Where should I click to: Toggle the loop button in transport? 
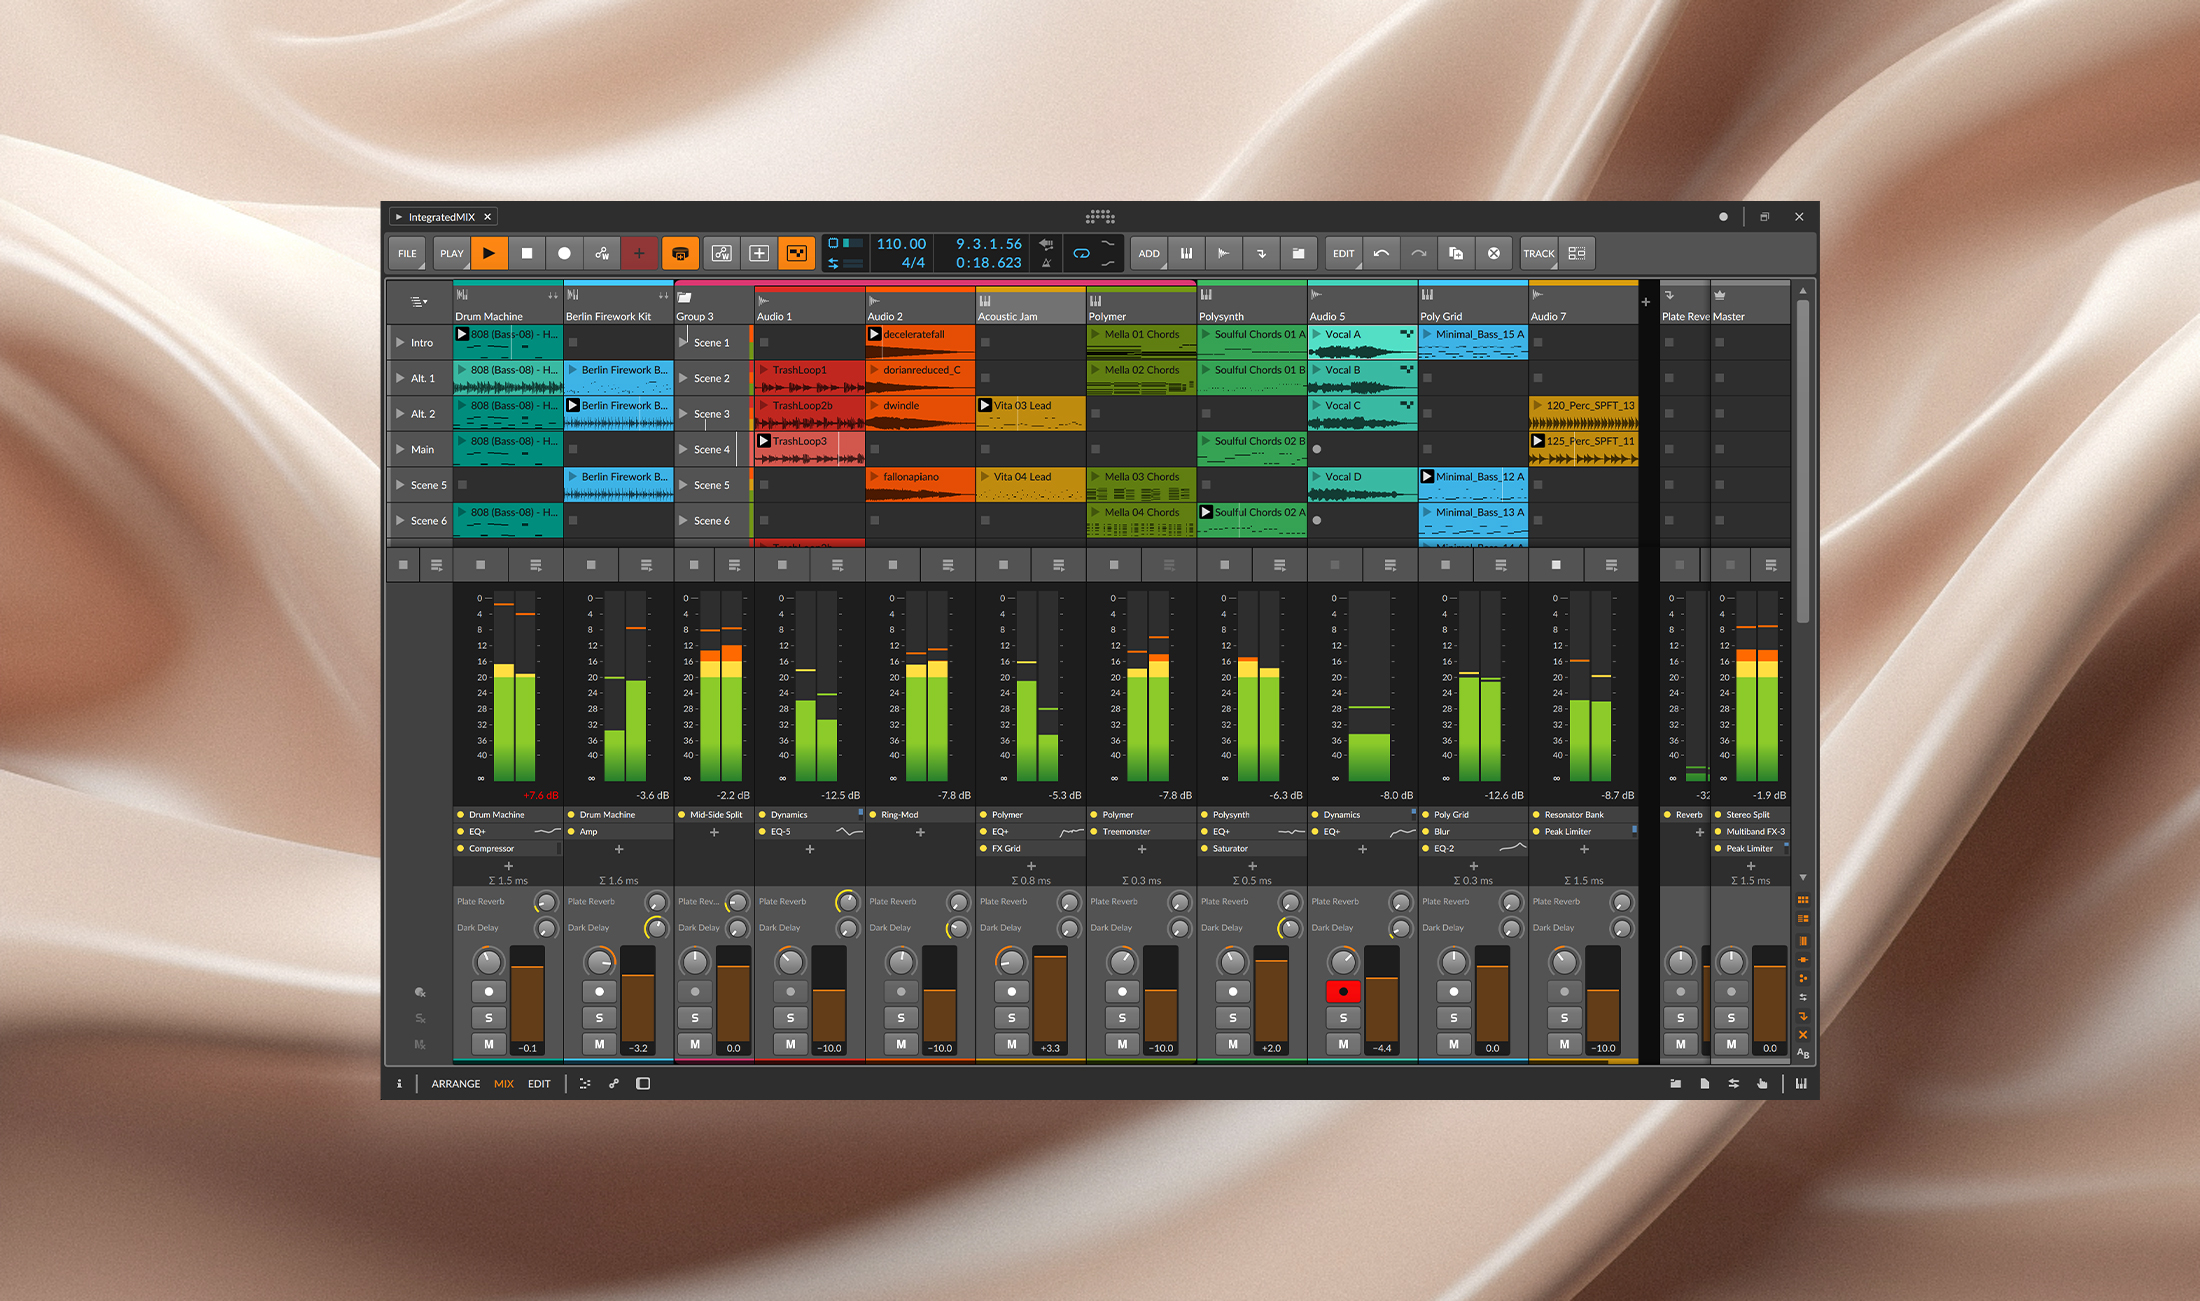tap(1081, 254)
